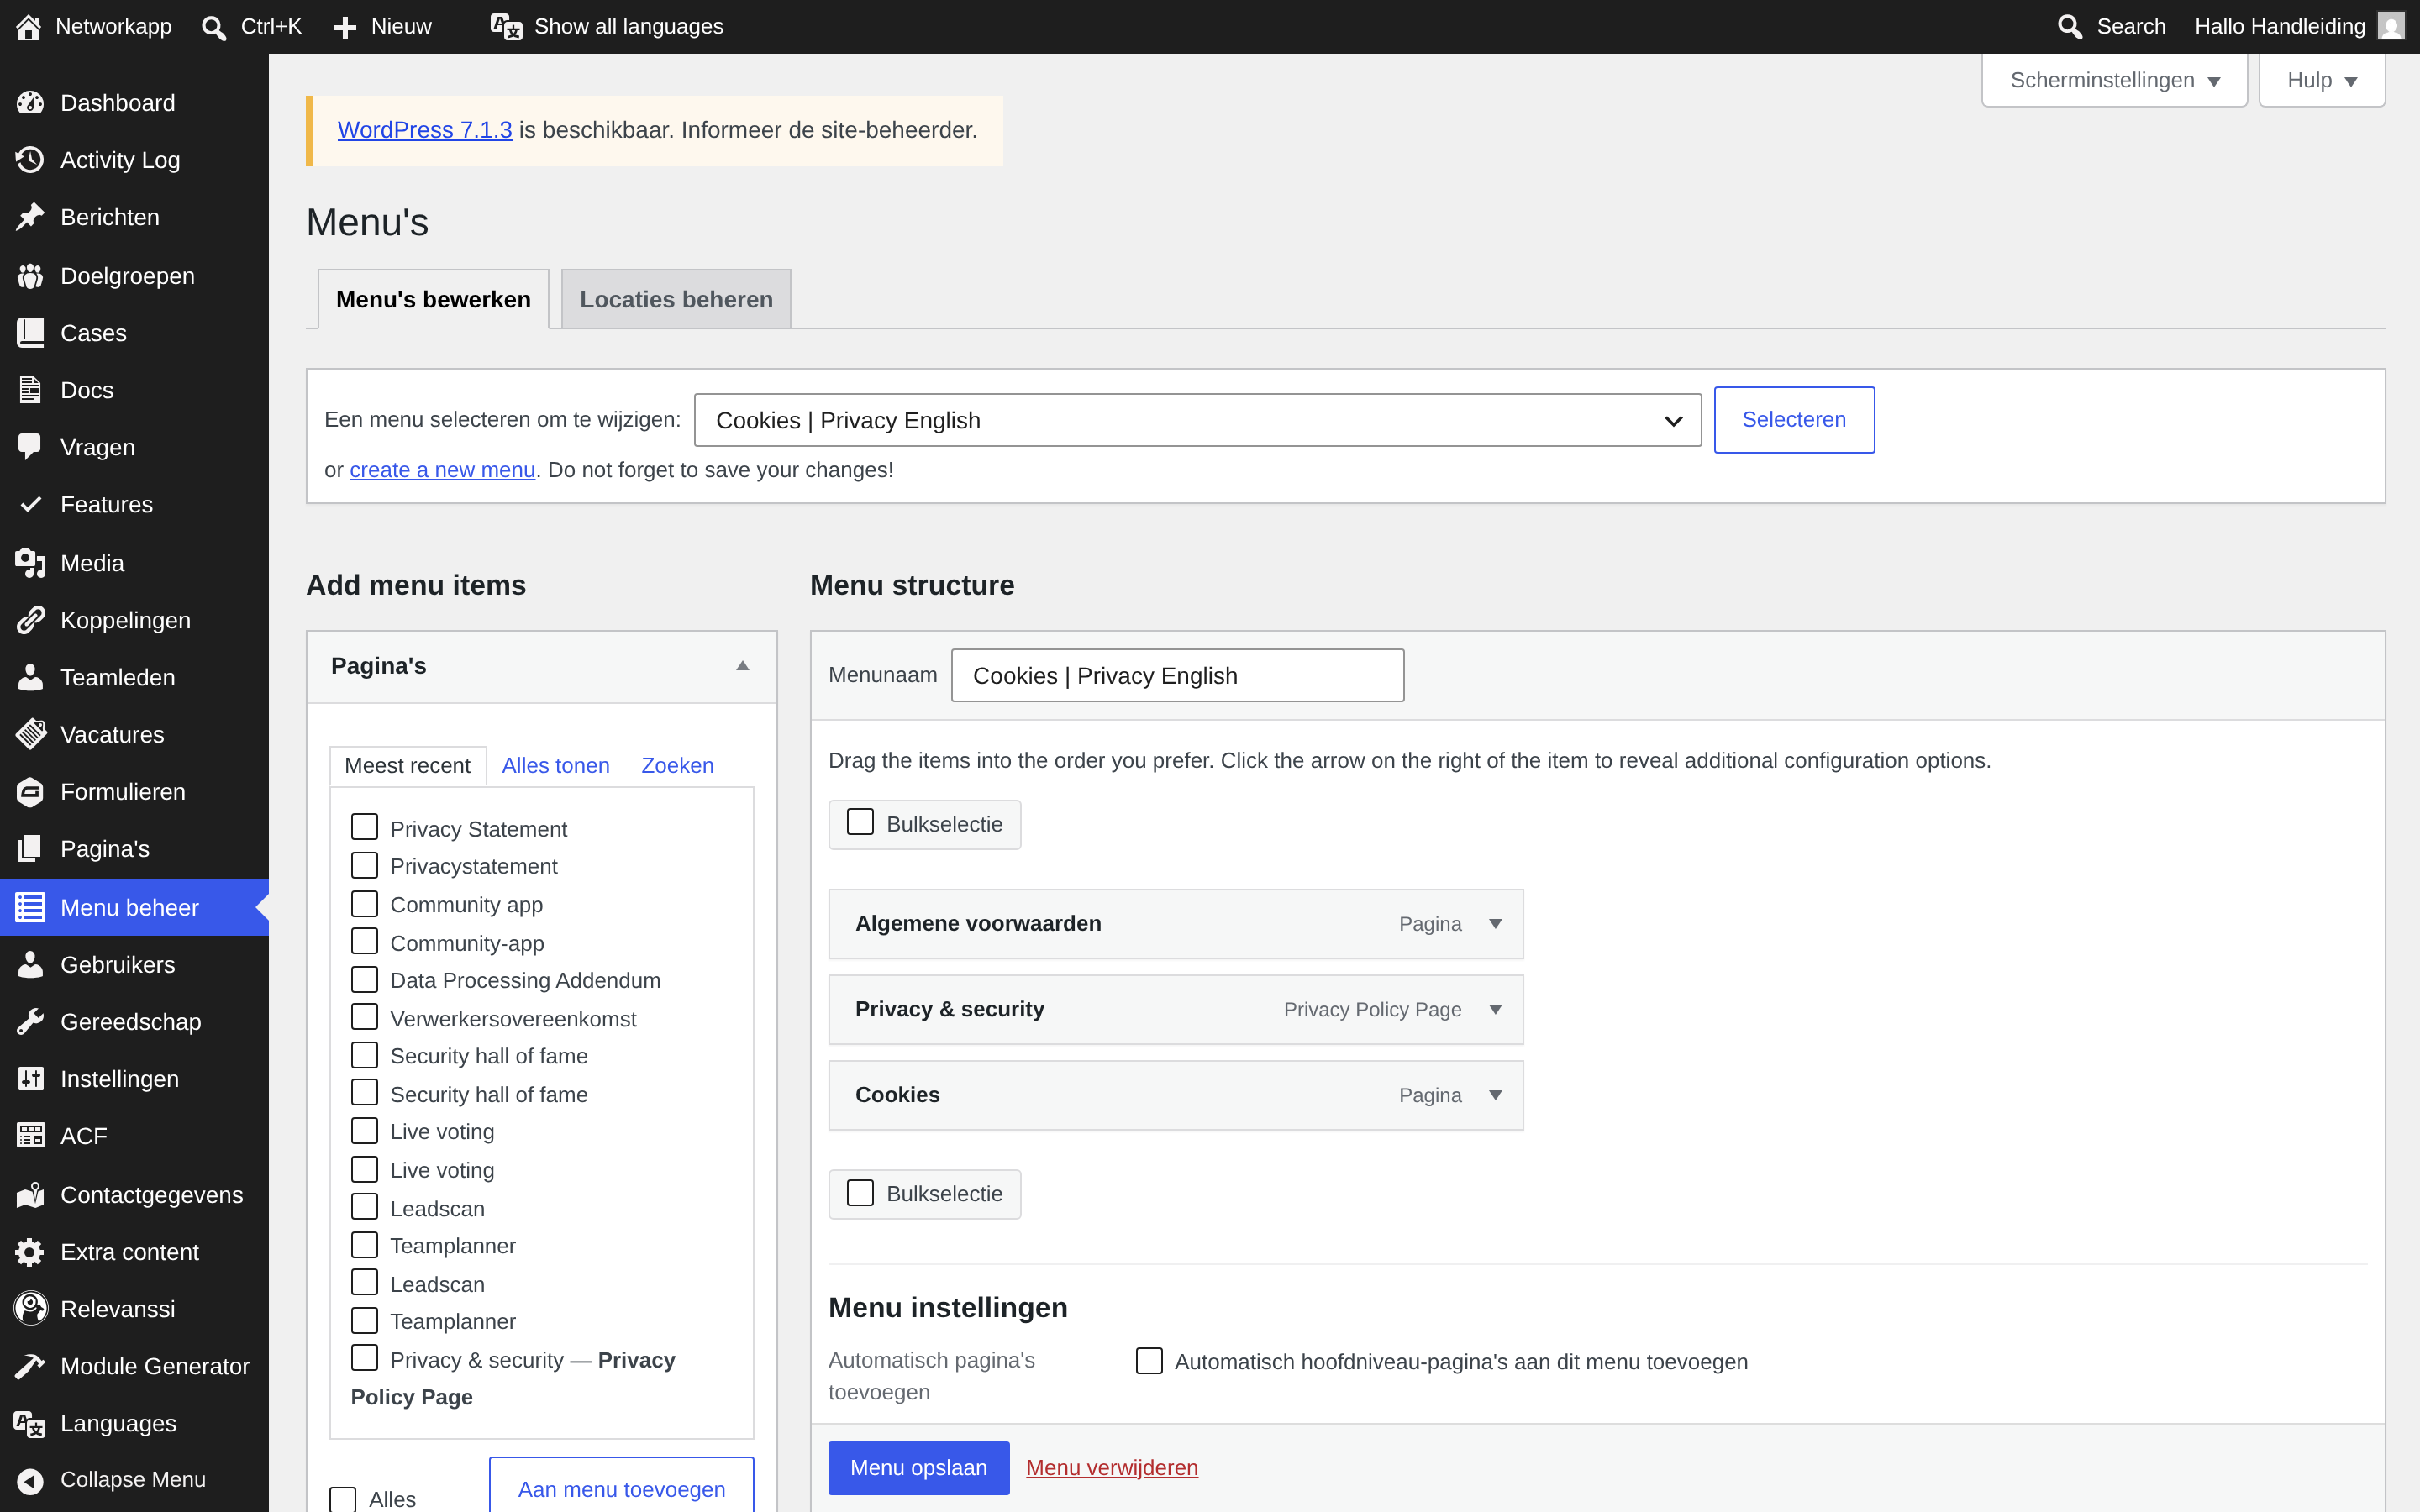Click the Cases book icon

[x=30, y=333]
